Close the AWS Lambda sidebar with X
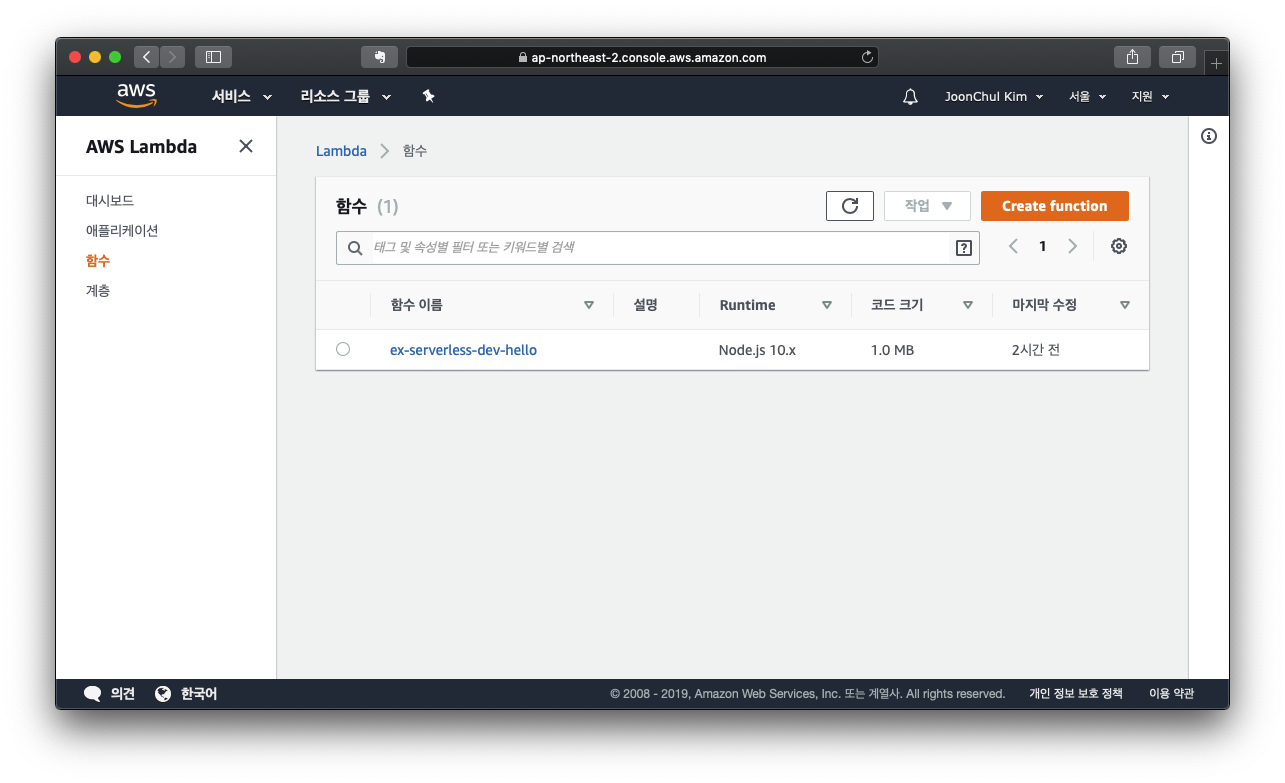The height and width of the screenshot is (783, 1285). (246, 146)
